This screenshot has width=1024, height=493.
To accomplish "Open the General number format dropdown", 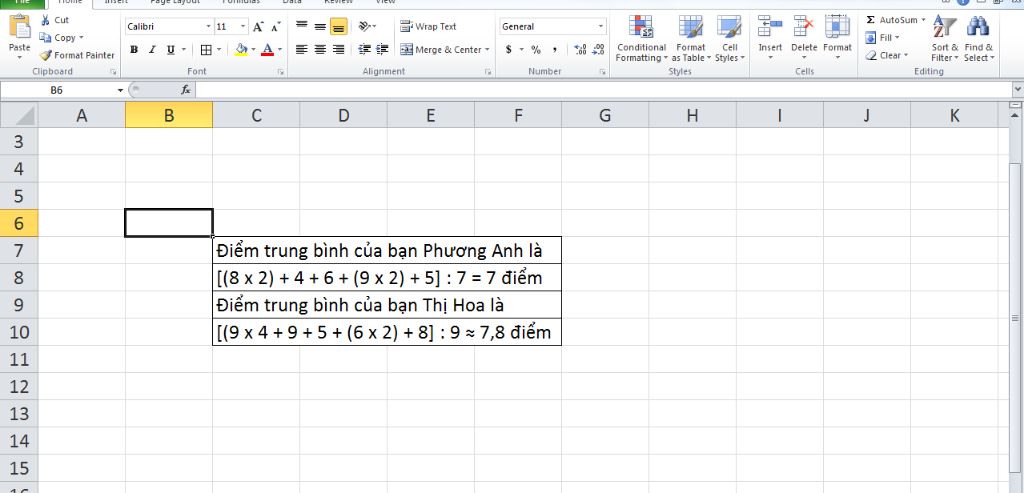I will [601, 27].
